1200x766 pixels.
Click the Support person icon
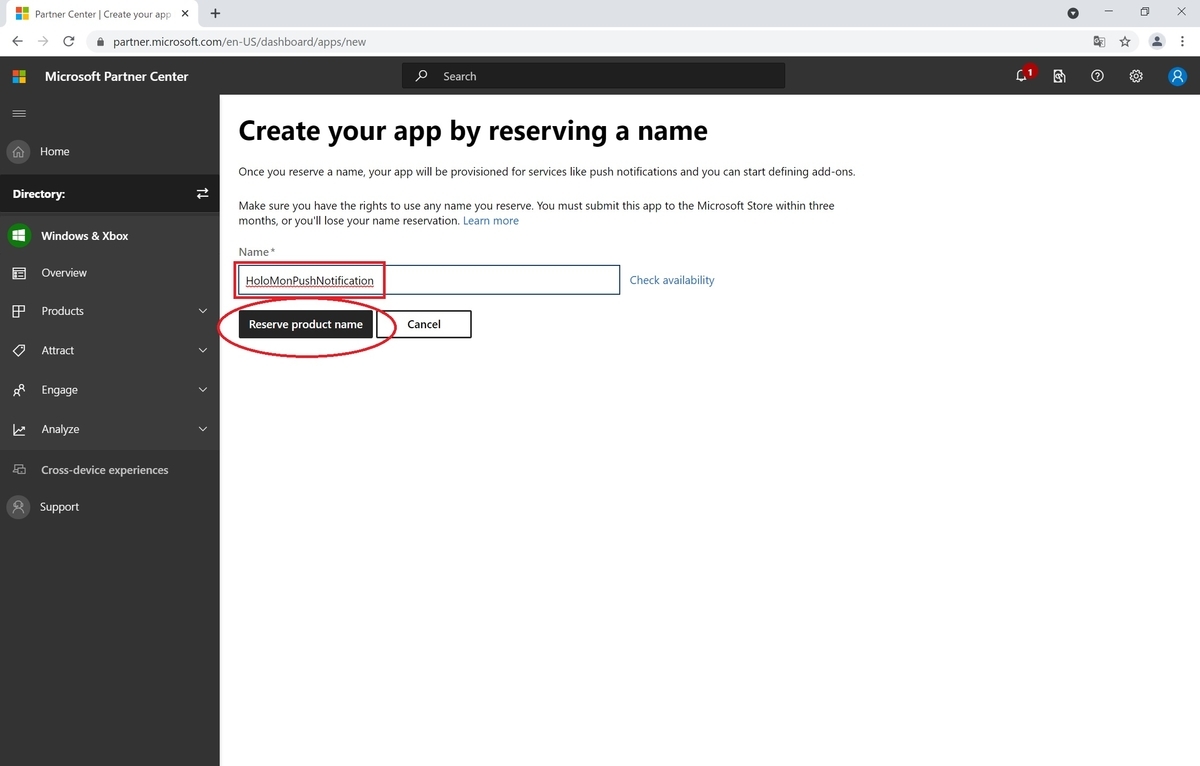coord(18,507)
